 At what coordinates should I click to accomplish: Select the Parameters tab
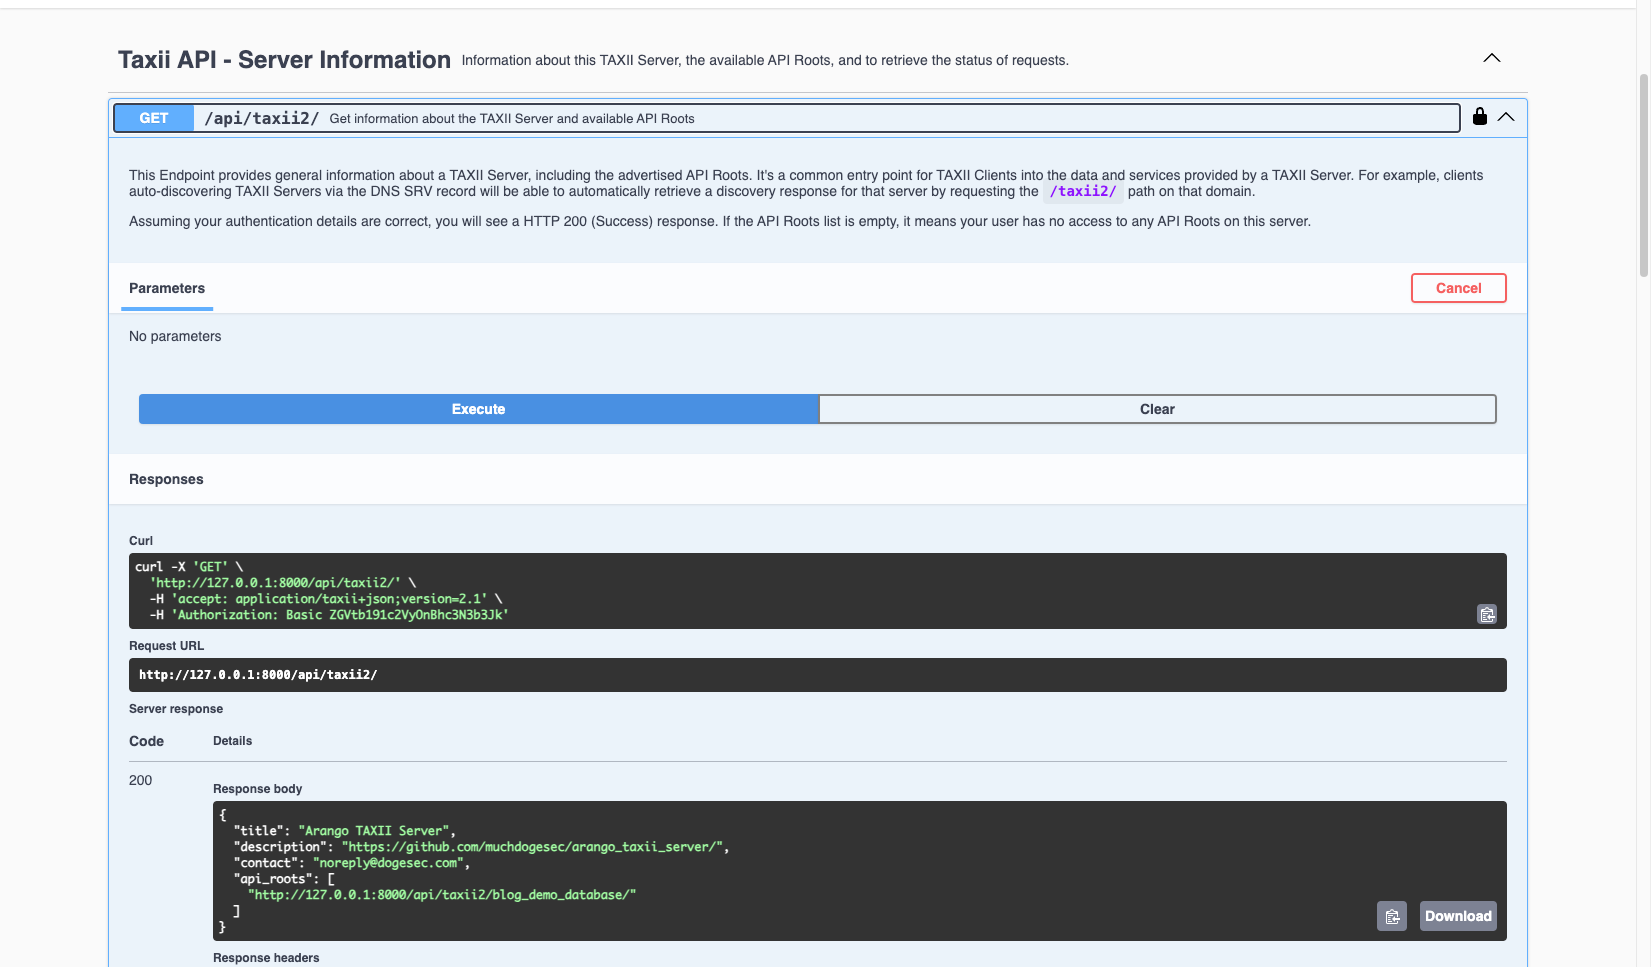tap(167, 288)
